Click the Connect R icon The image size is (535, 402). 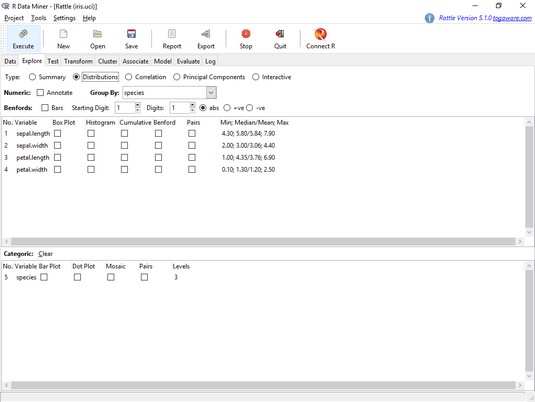point(320,39)
